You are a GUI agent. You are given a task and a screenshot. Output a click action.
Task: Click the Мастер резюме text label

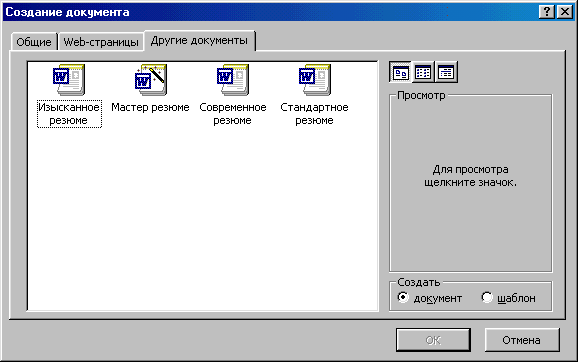(150, 107)
